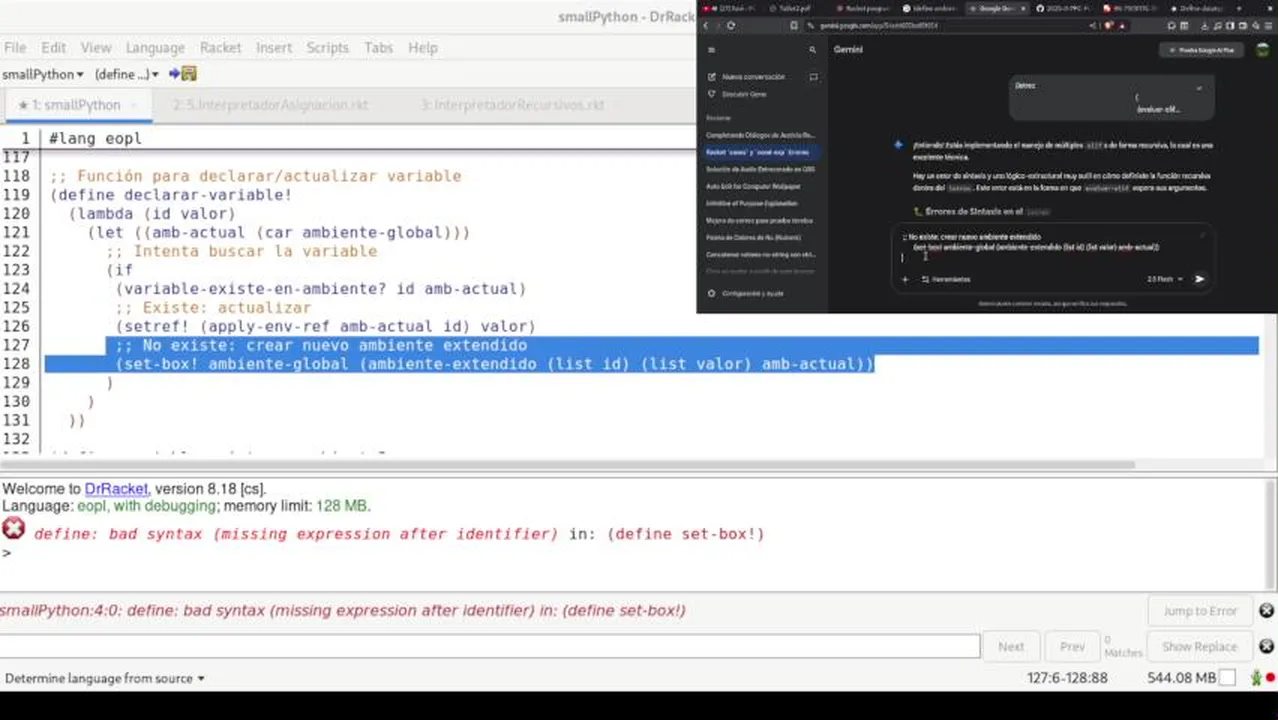Image resolution: width=1278 pixels, height=720 pixels.
Task: Switch to the GitHub browser tab
Action: 1063,8
